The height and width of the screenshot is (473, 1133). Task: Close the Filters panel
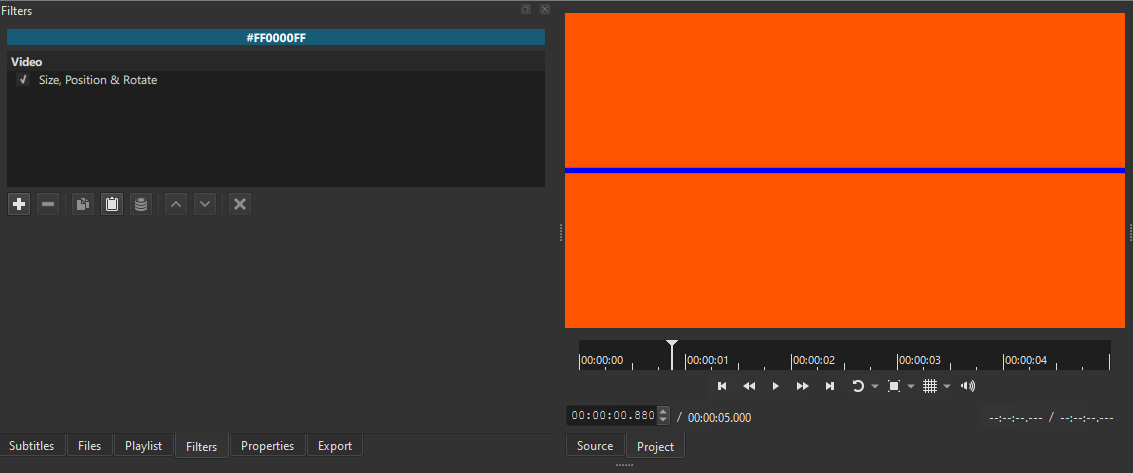(x=545, y=9)
